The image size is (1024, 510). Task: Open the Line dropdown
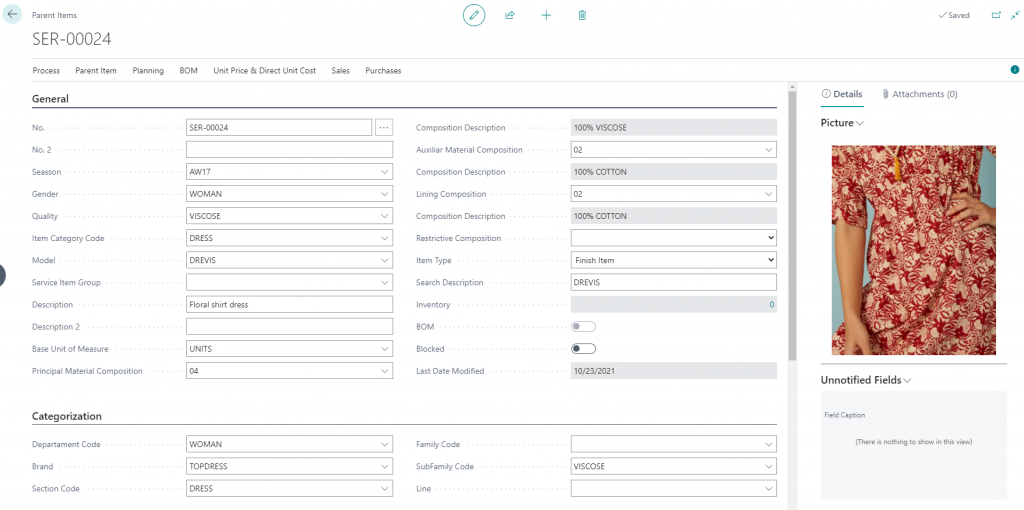tap(768, 488)
